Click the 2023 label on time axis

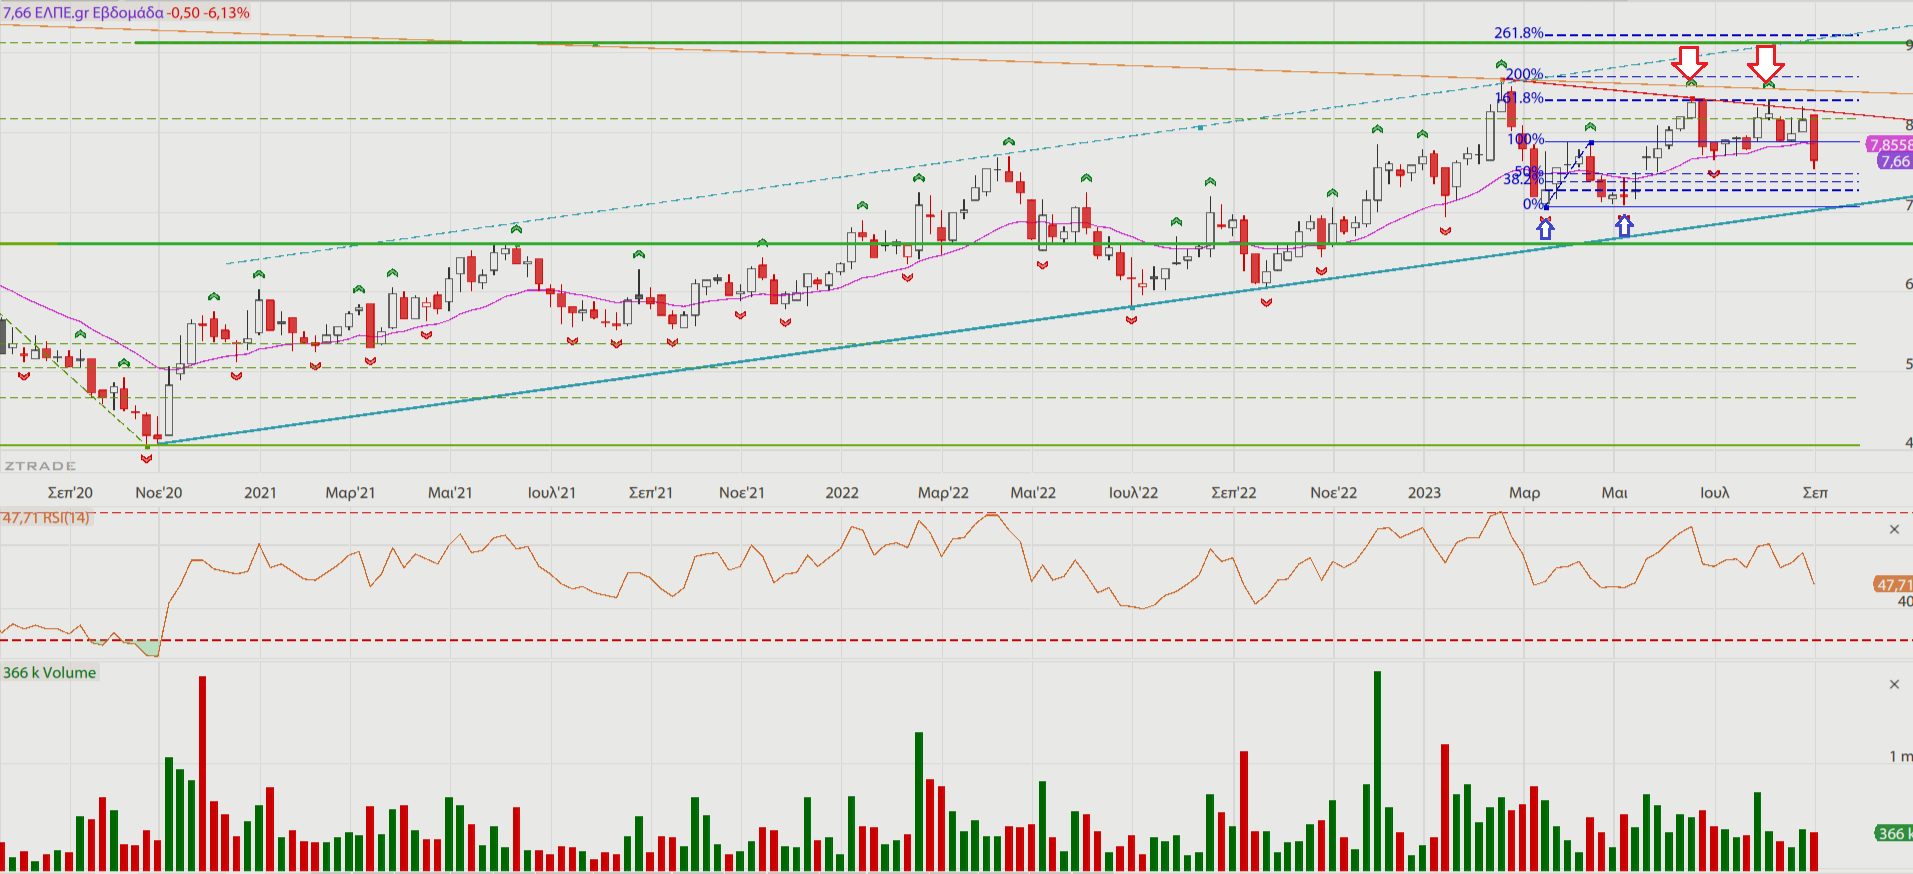point(1424,493)
